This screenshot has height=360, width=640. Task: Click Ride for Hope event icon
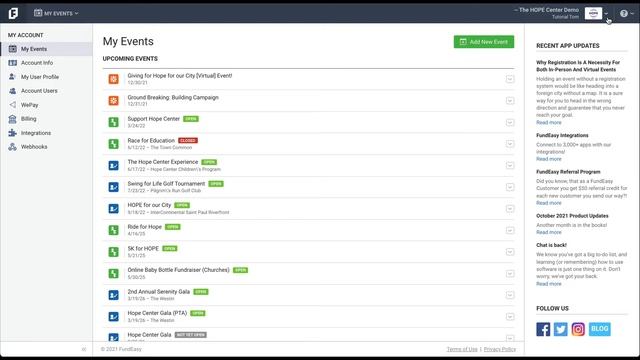tap(113, 230)
